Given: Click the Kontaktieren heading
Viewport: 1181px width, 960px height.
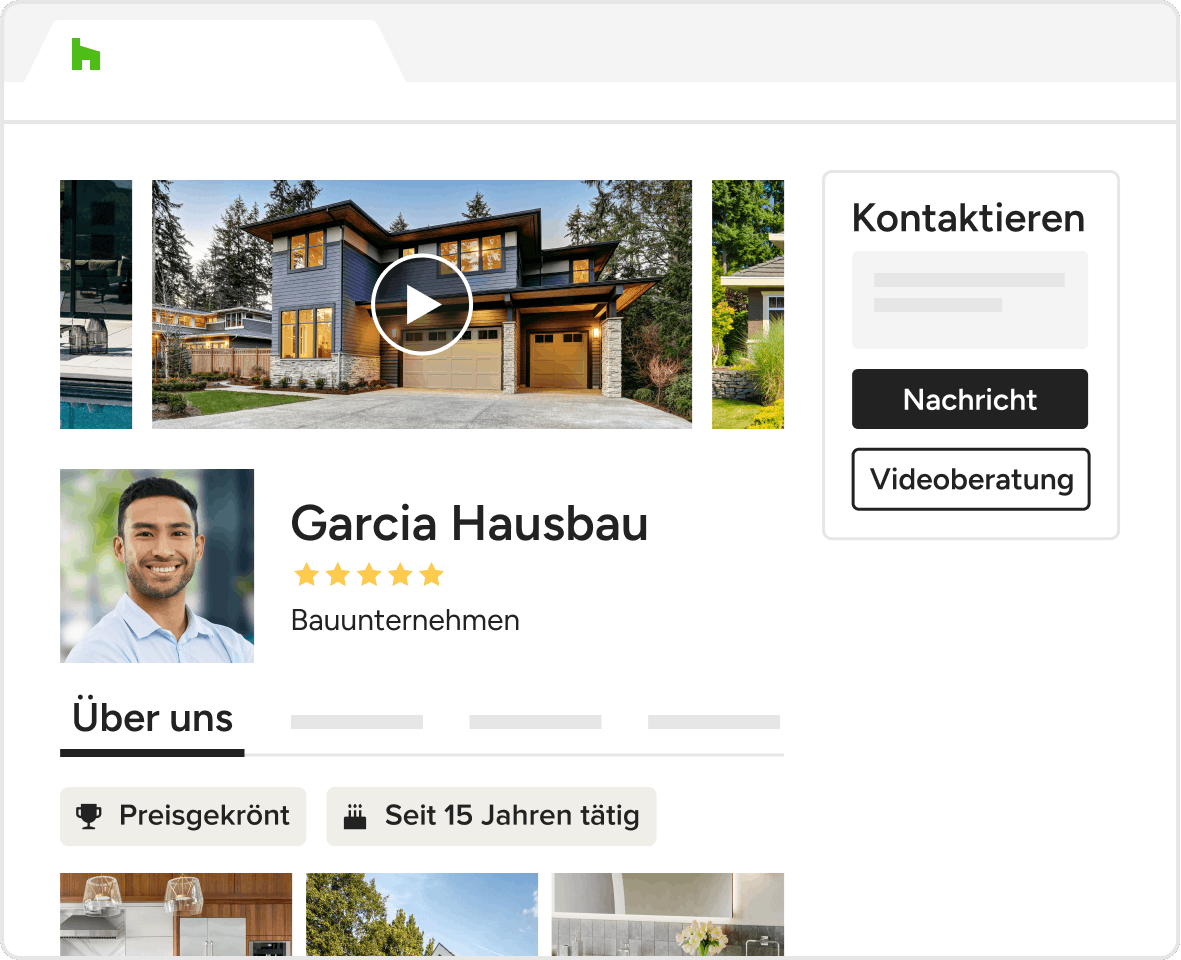Looking at the screenshot, I should 968,218.
